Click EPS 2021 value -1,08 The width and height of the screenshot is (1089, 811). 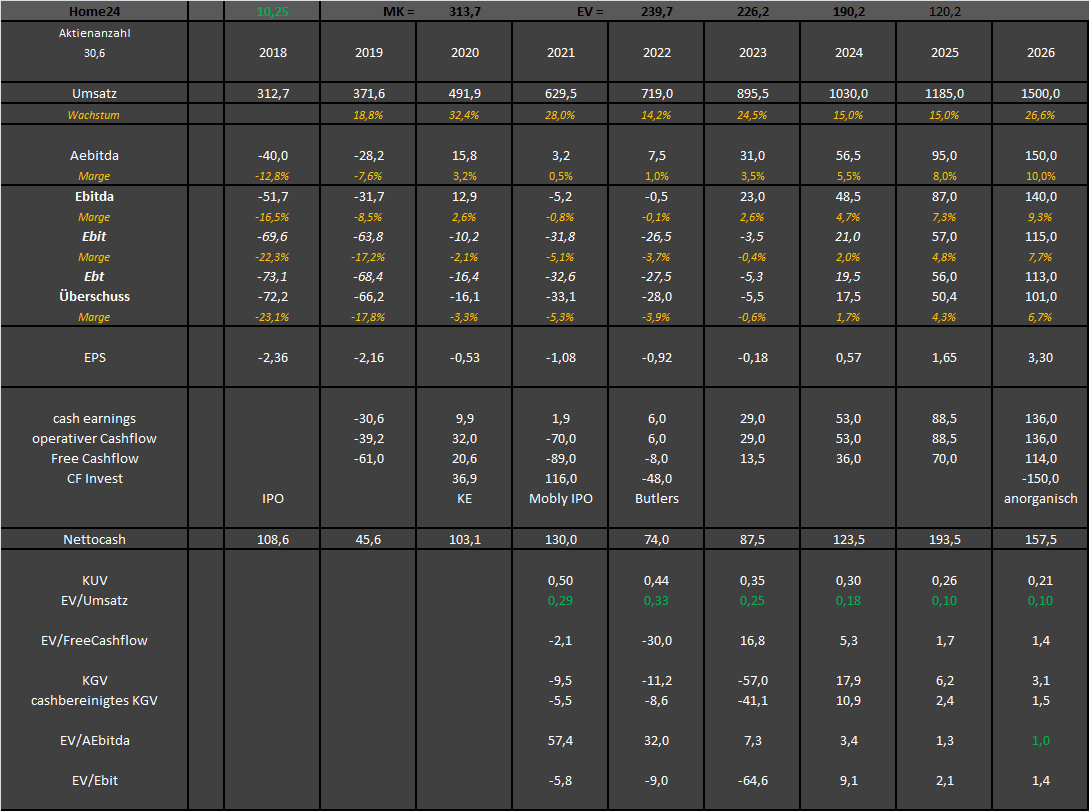pyautogui.click(x=560, y=358)
